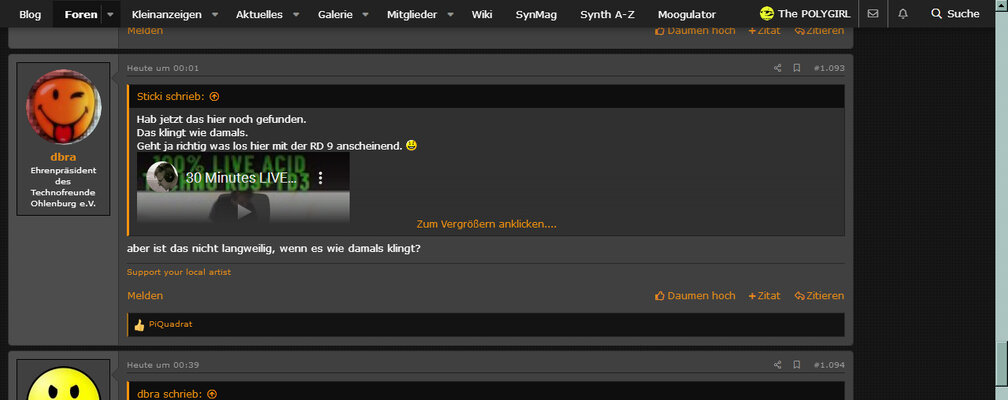Click Melden on the top post
The image size is (1008, 400).
[145, 31]
